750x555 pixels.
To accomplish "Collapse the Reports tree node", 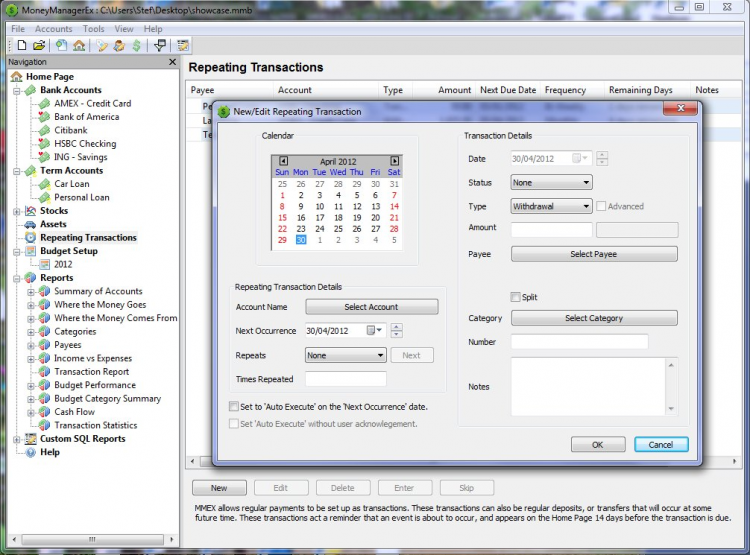I will point(17,278).
